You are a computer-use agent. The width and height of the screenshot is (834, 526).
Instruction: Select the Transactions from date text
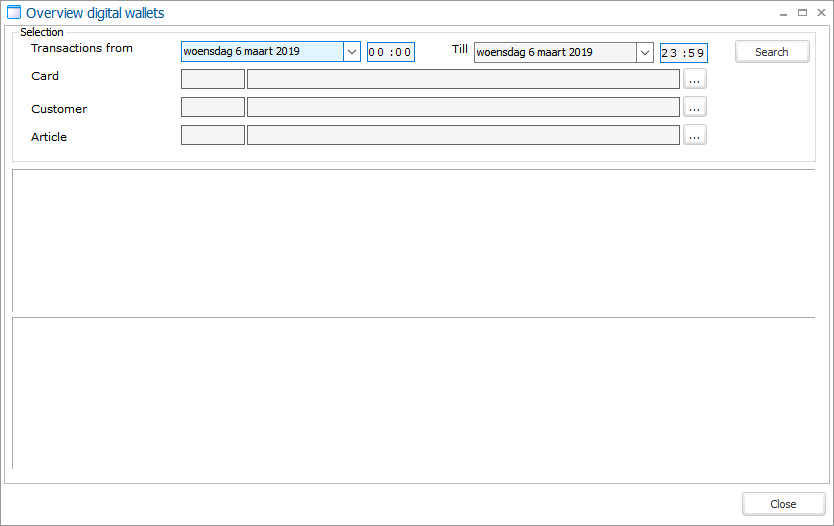(x=262, y=52)
